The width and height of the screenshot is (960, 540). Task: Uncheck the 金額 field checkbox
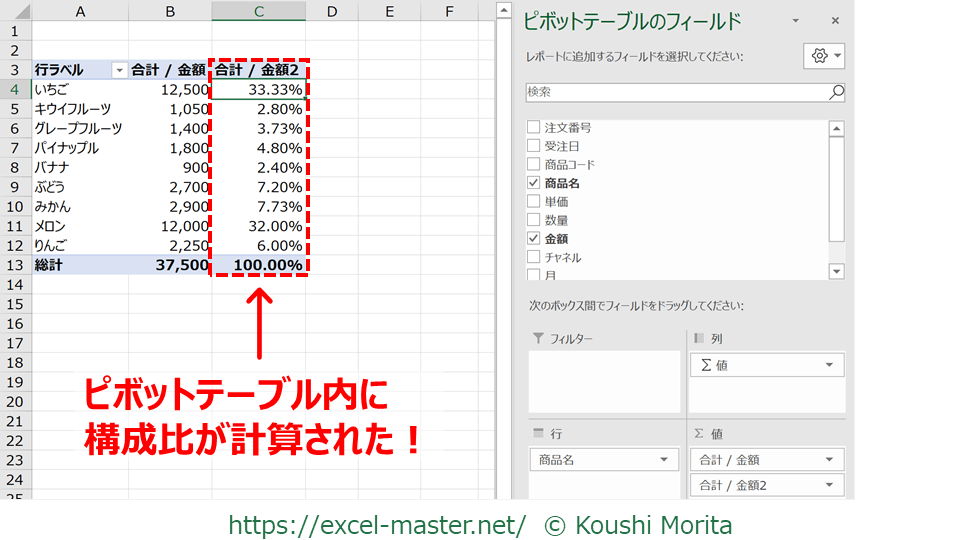point(534,239)
